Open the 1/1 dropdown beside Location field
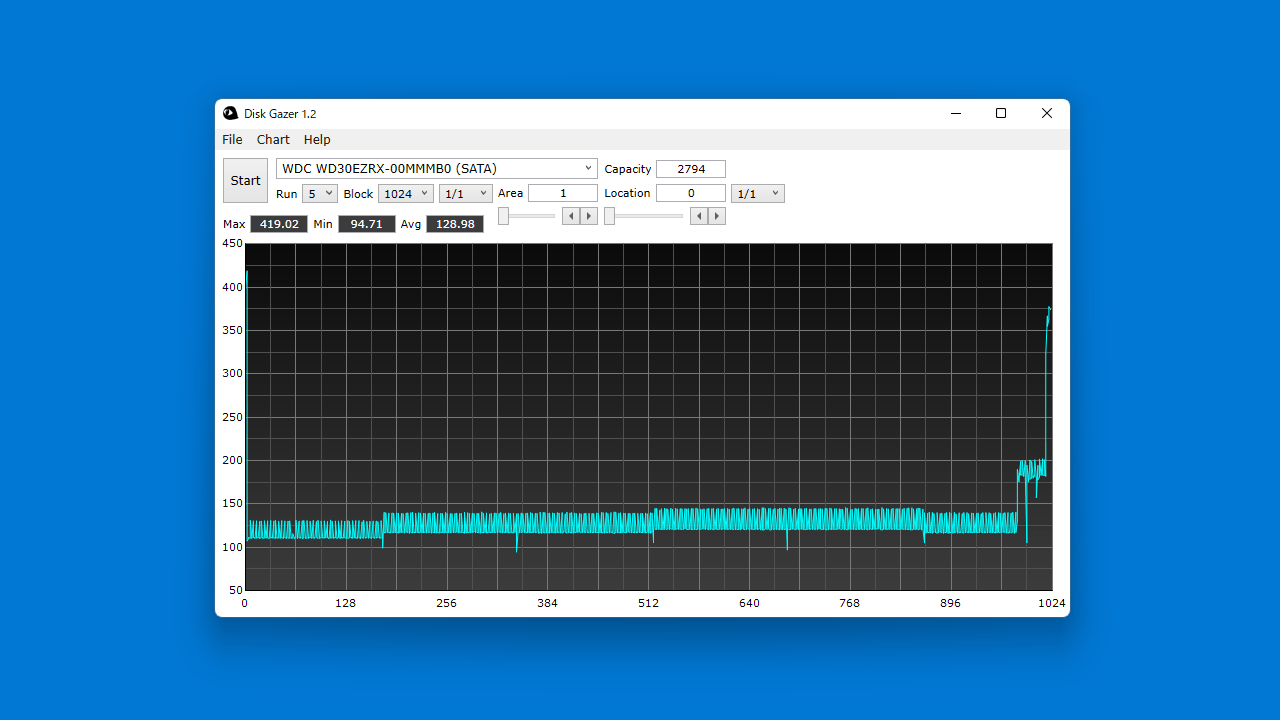The height and width of the screenshot is (720, 1280). click(x=758, y=194)
